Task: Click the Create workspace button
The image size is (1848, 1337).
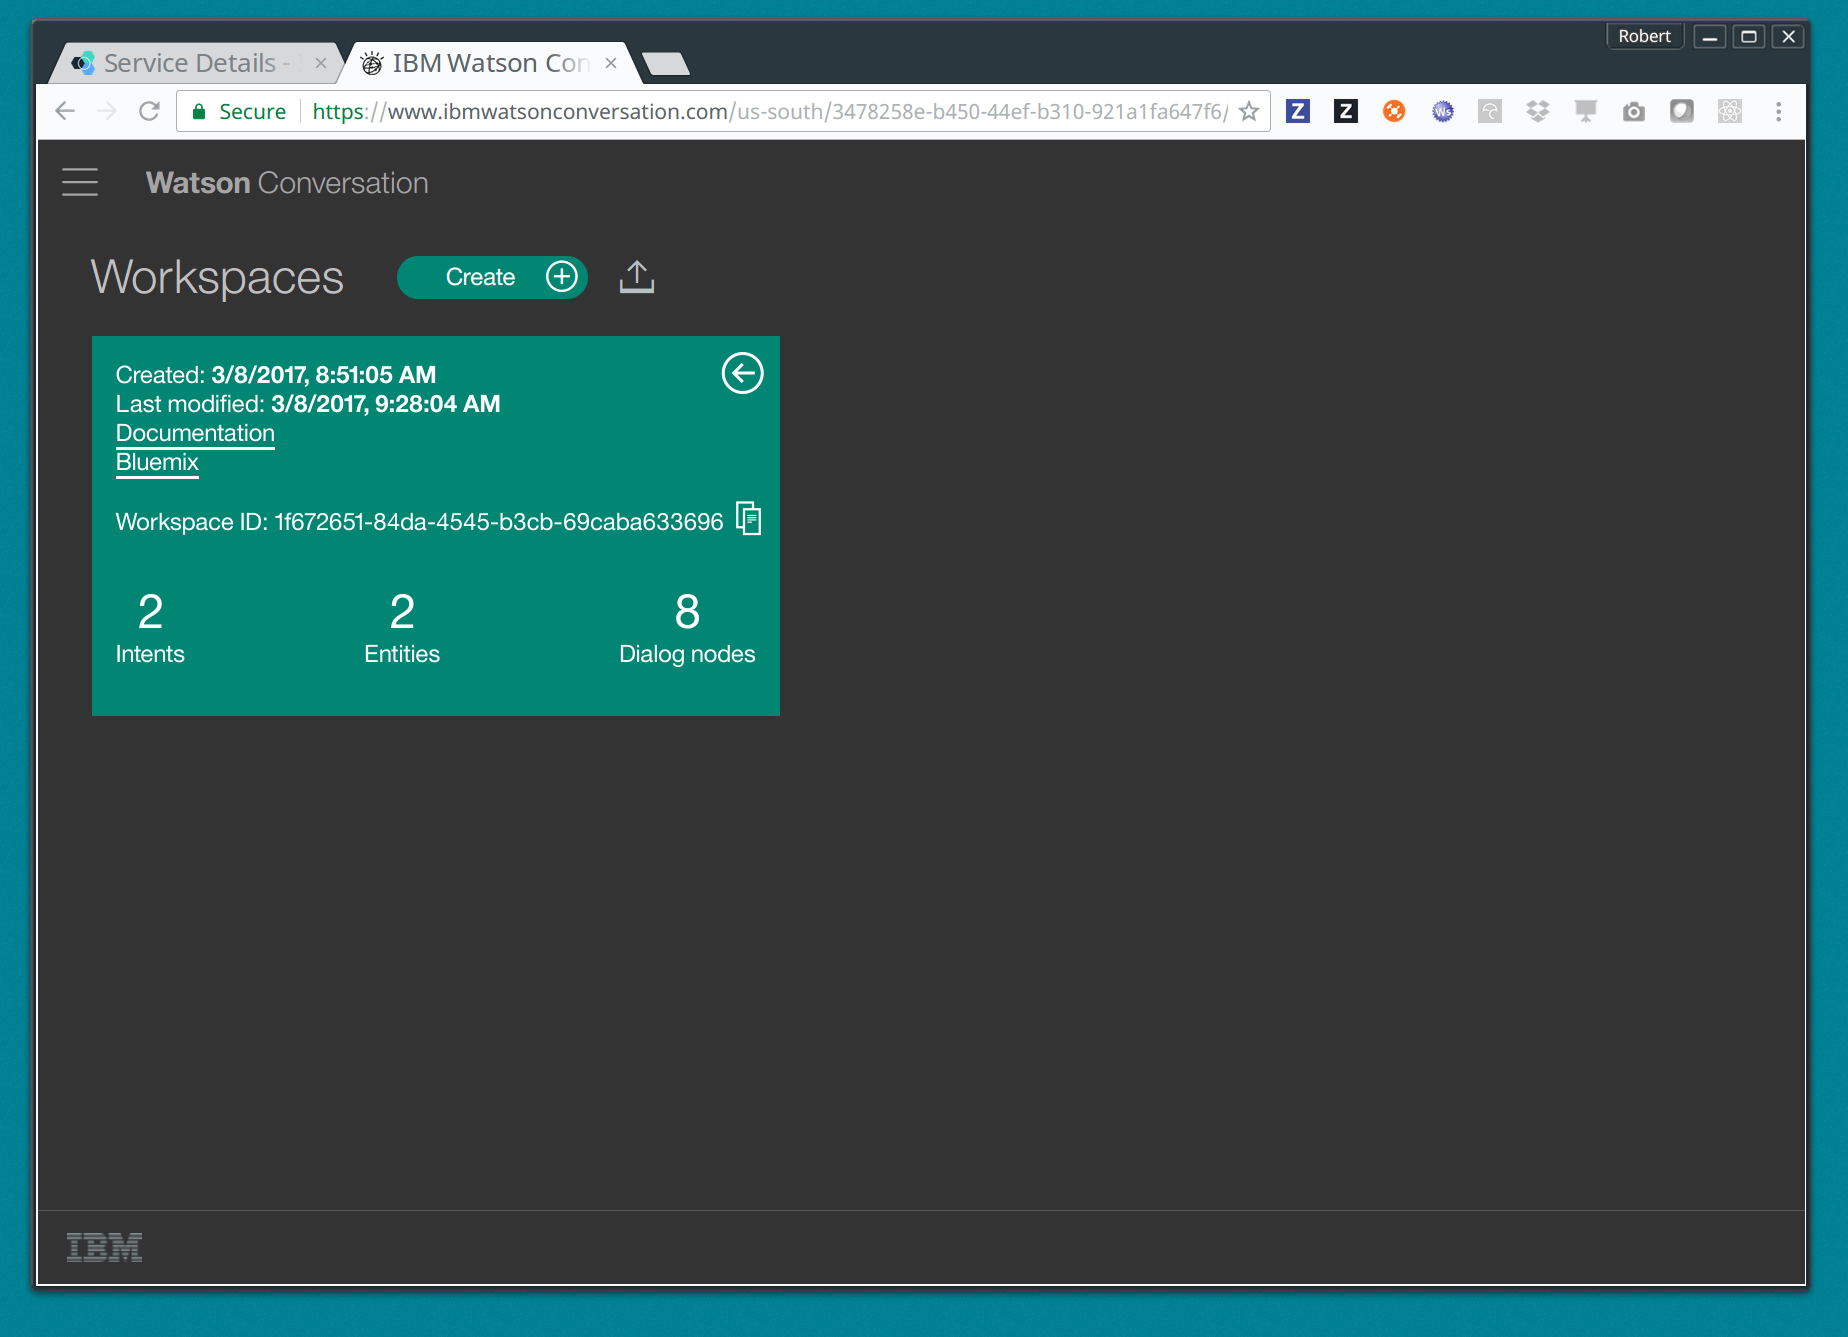Action: (492, 277)
